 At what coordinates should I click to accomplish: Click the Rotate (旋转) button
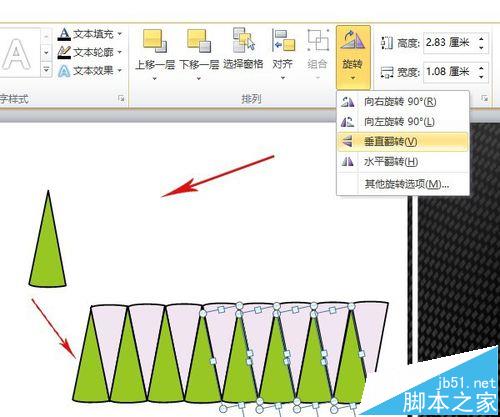[353, 57]
